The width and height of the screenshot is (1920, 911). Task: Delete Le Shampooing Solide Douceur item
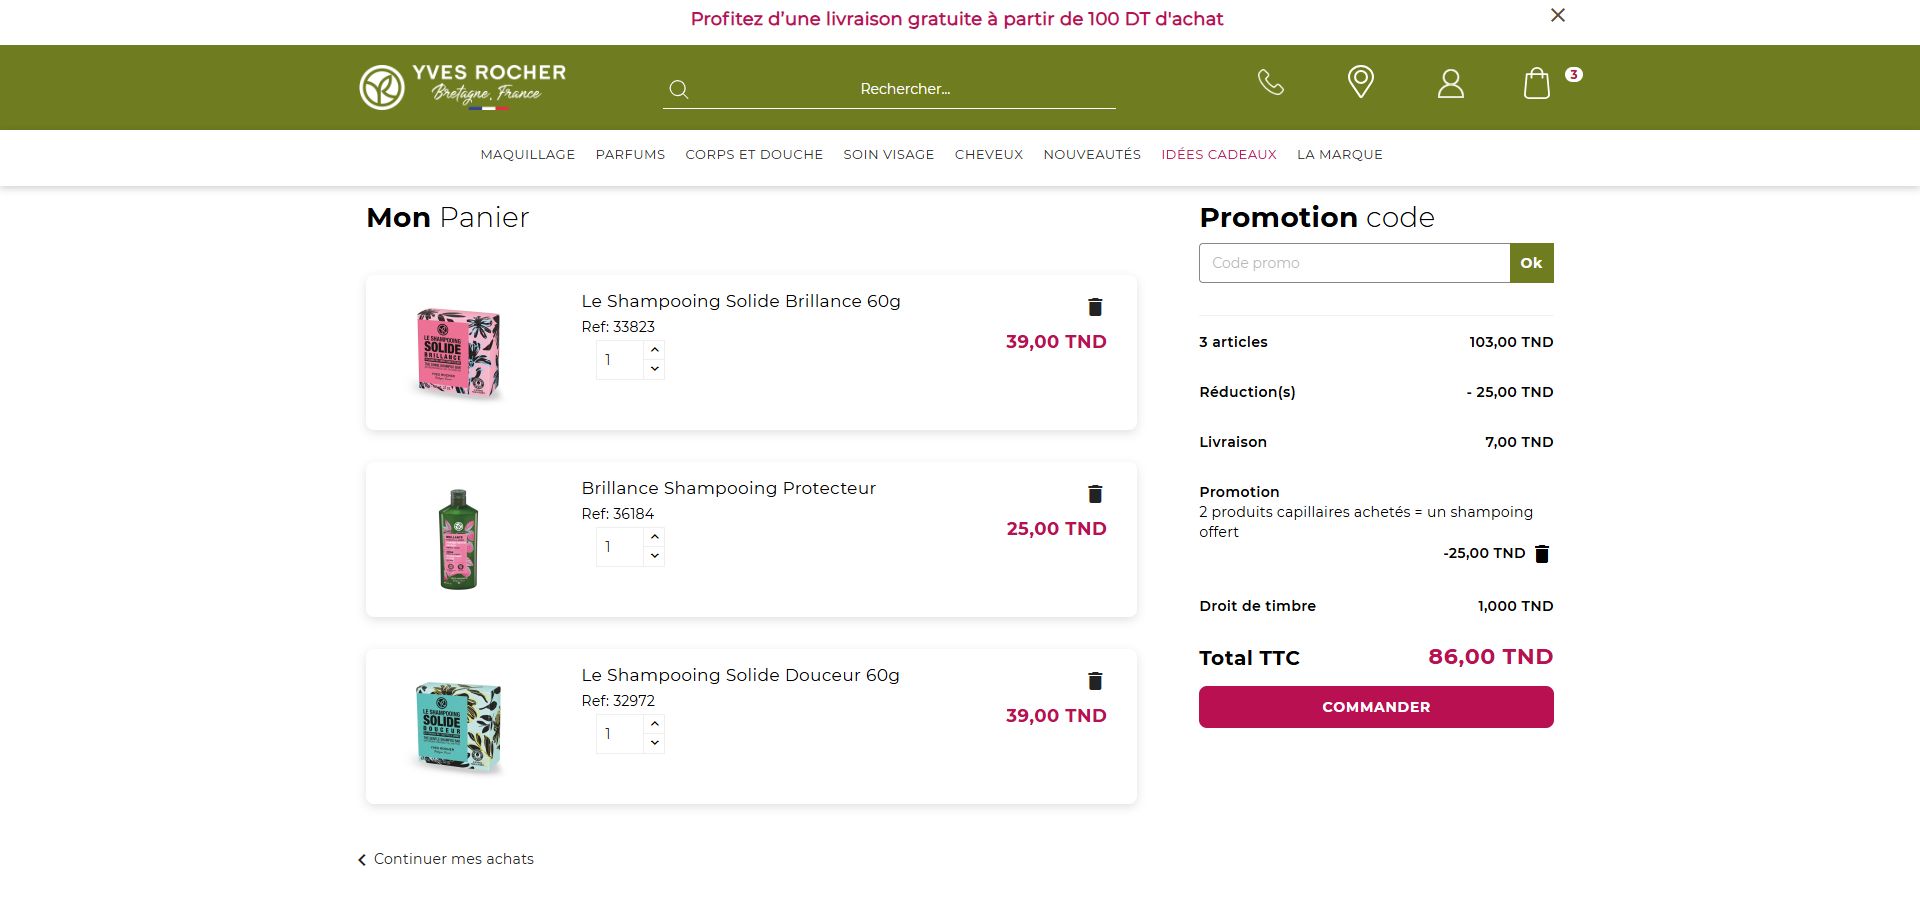pyautogui.click(x=1095, y=681)
